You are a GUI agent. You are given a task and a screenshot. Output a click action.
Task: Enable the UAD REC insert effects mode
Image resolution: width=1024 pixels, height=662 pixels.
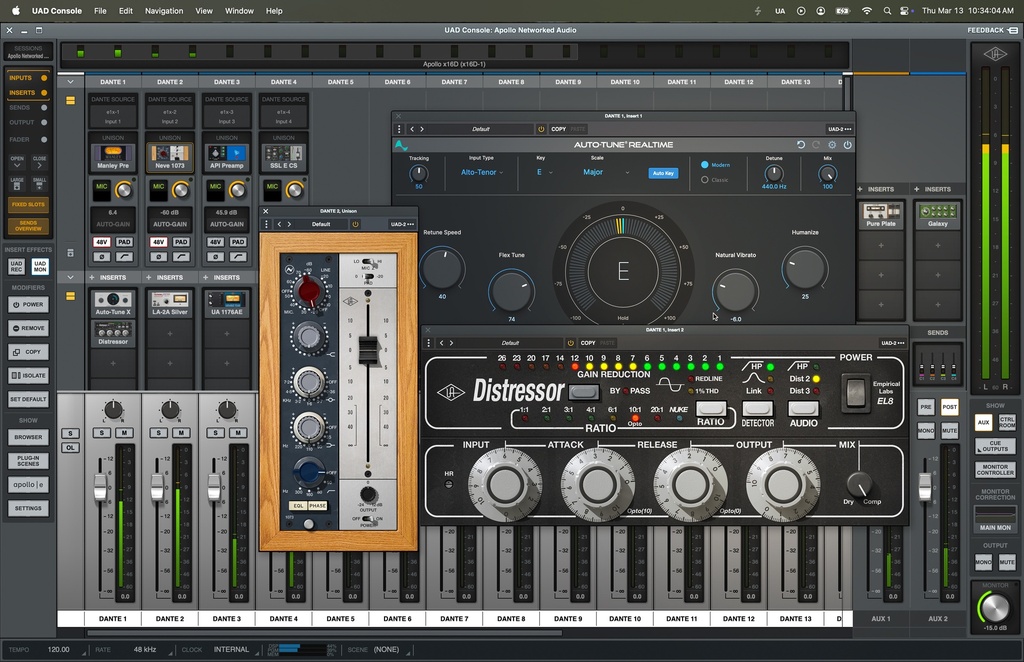[16, 266]
